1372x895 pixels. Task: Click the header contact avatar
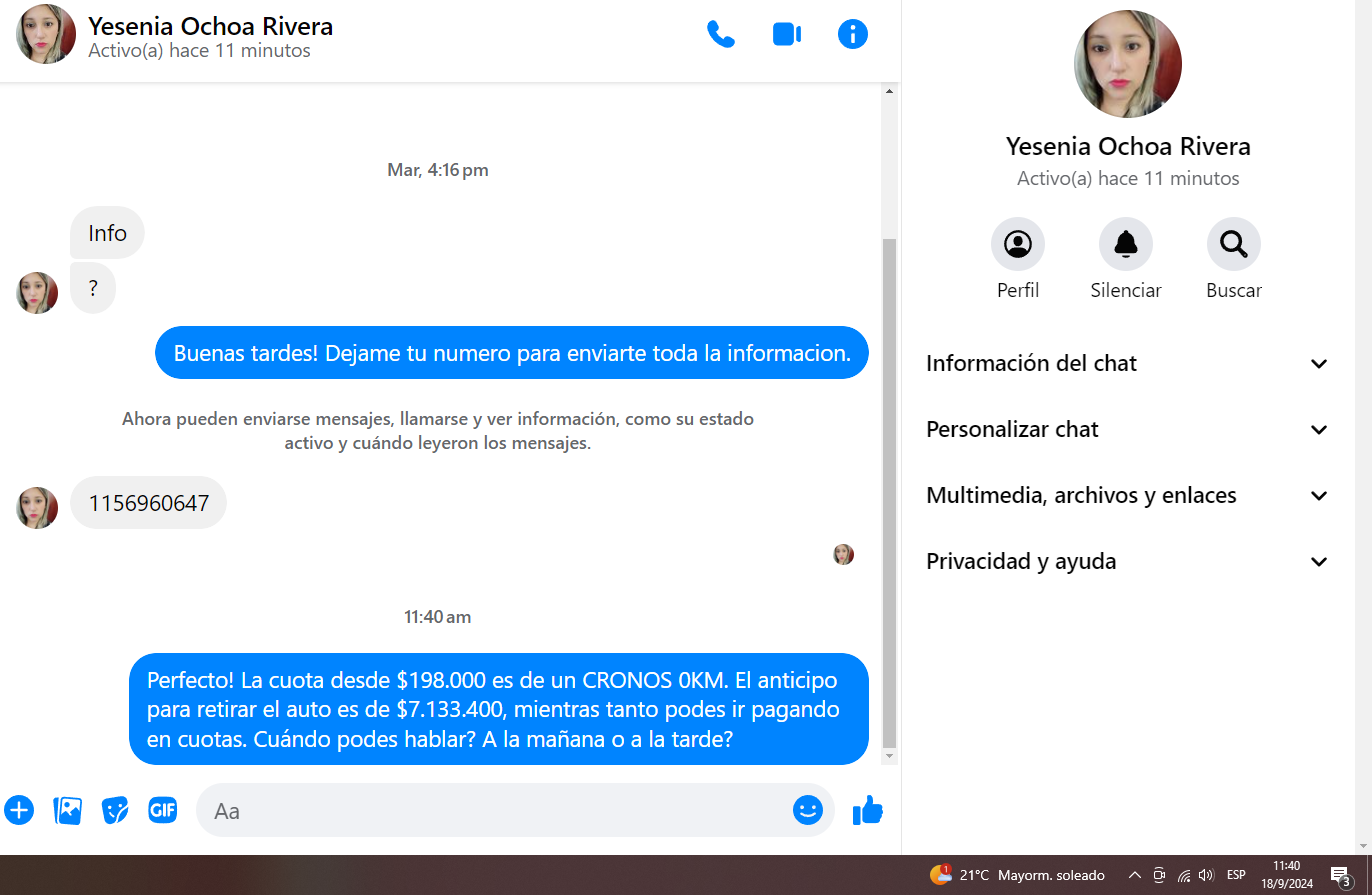coord(46,34)
